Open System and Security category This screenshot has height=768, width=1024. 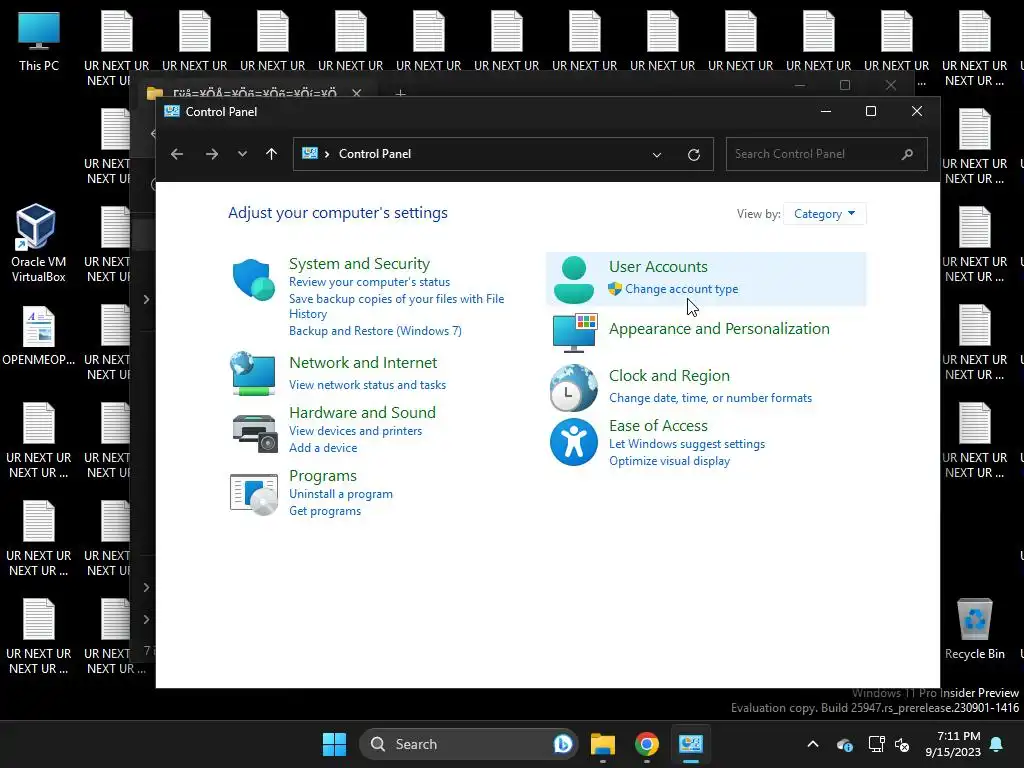(x=359, y=264)
